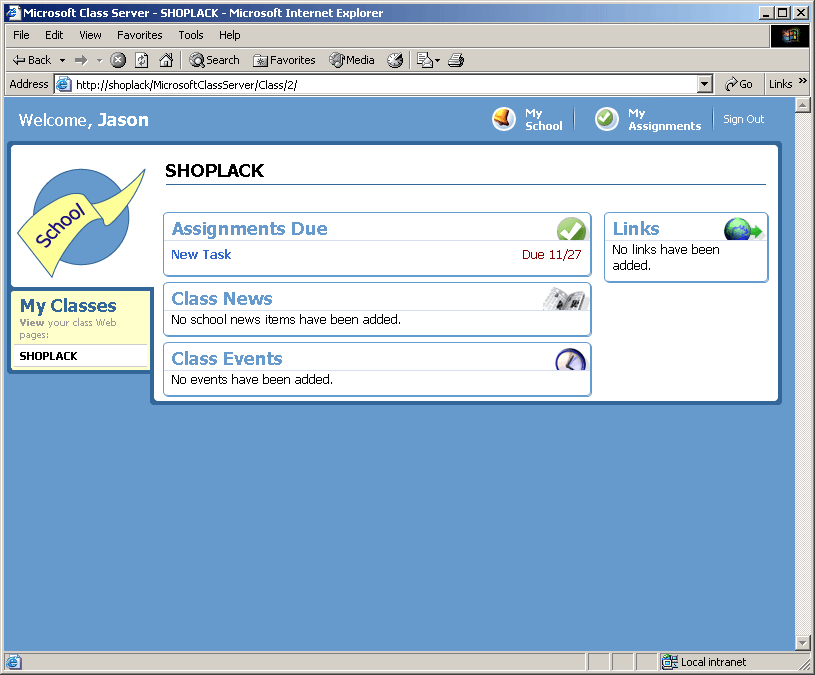Open the Back history dropdown arrow
This screenshot has width=815, height=675.
pyautogui.click(x=62, y=60)
